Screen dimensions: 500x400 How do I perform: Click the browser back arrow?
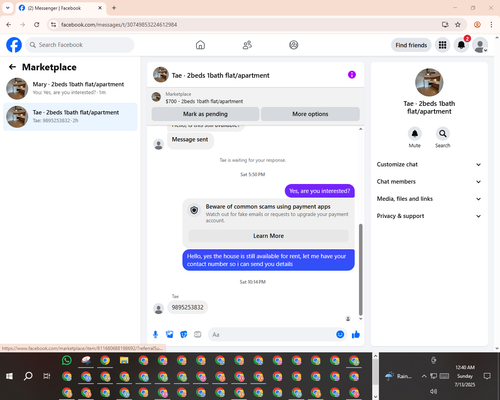(x=9, y=25)
